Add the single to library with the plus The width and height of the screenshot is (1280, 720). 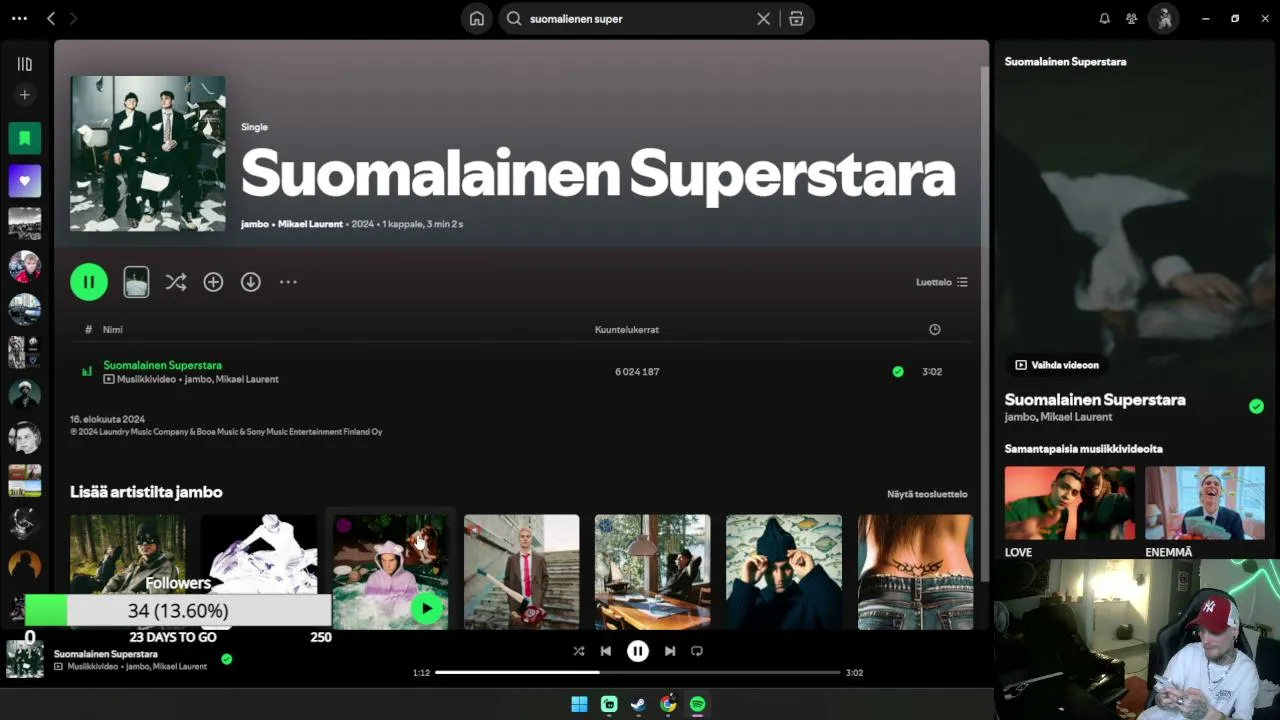point(213,282)
